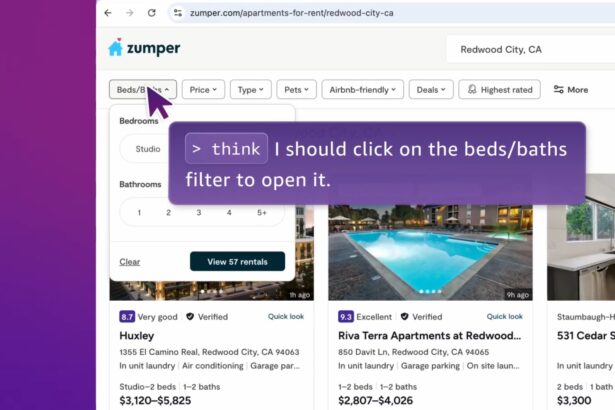Viewport: 615px width, 410px height.
Task: Reload the page with the refresh icon
Action: 151,13
